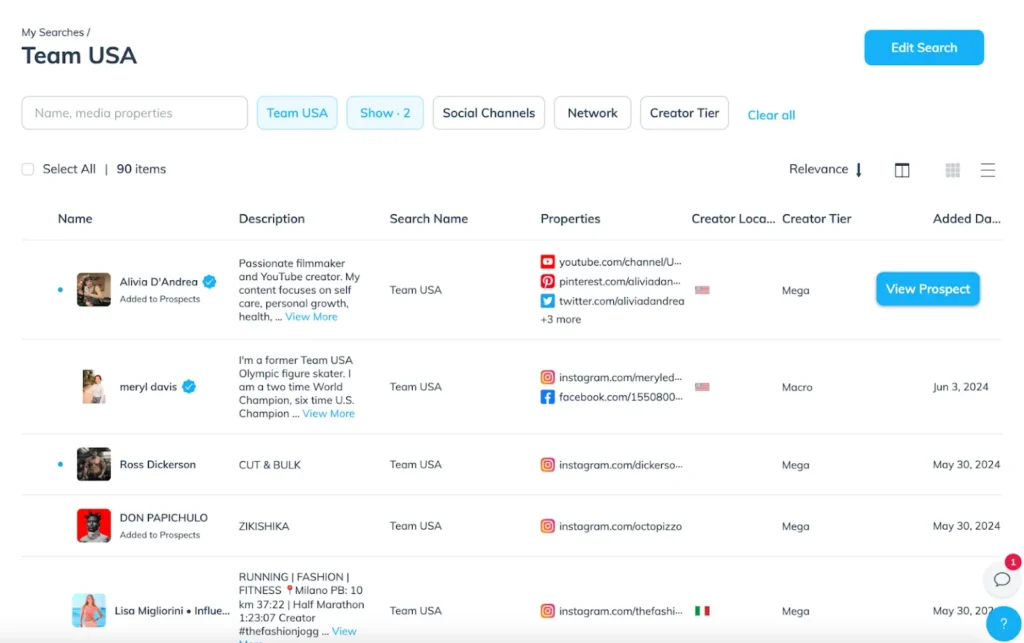Go to My Searches breadcrumb

[x=53, y=32]
